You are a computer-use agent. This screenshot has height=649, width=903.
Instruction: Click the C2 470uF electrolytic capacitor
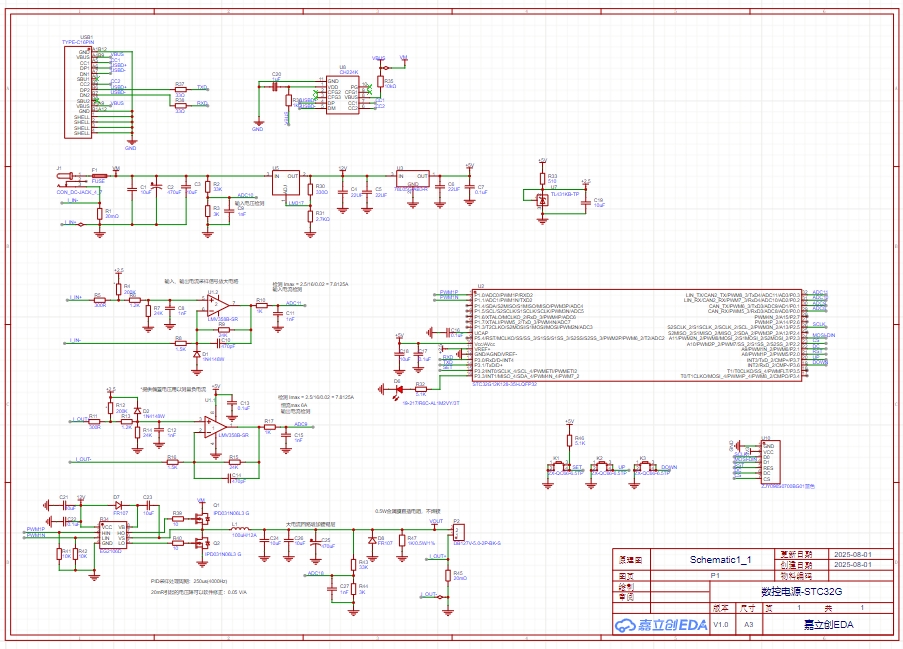[x=156, y=186]
